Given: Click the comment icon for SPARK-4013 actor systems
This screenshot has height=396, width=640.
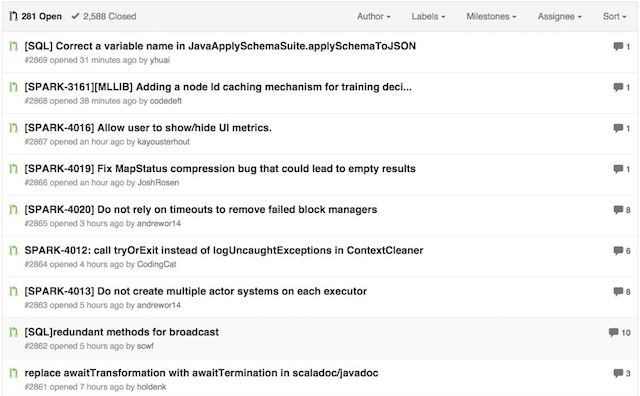Looking at the screenshot, I should [618, 291].
